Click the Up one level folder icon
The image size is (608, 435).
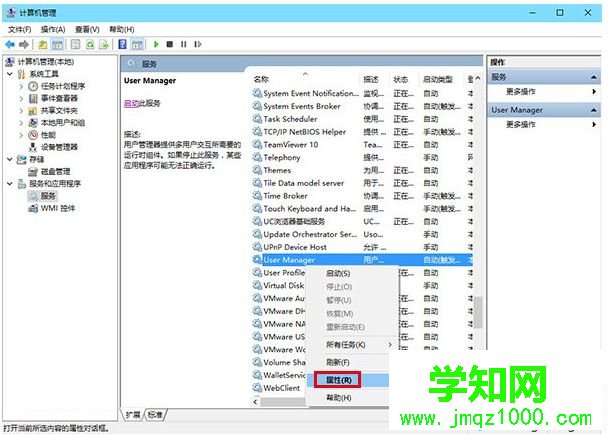pyautogui.click(x=43, y=45)
